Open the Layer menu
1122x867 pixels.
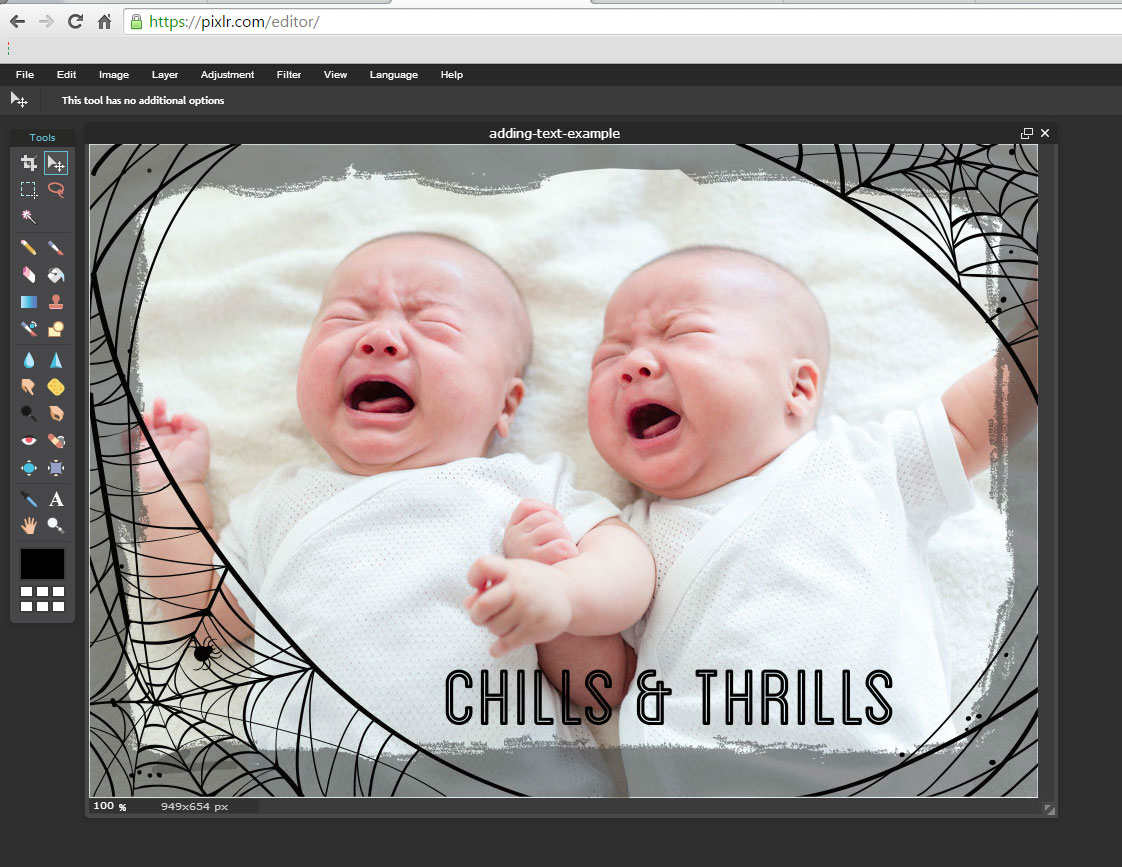pos(165,75)
